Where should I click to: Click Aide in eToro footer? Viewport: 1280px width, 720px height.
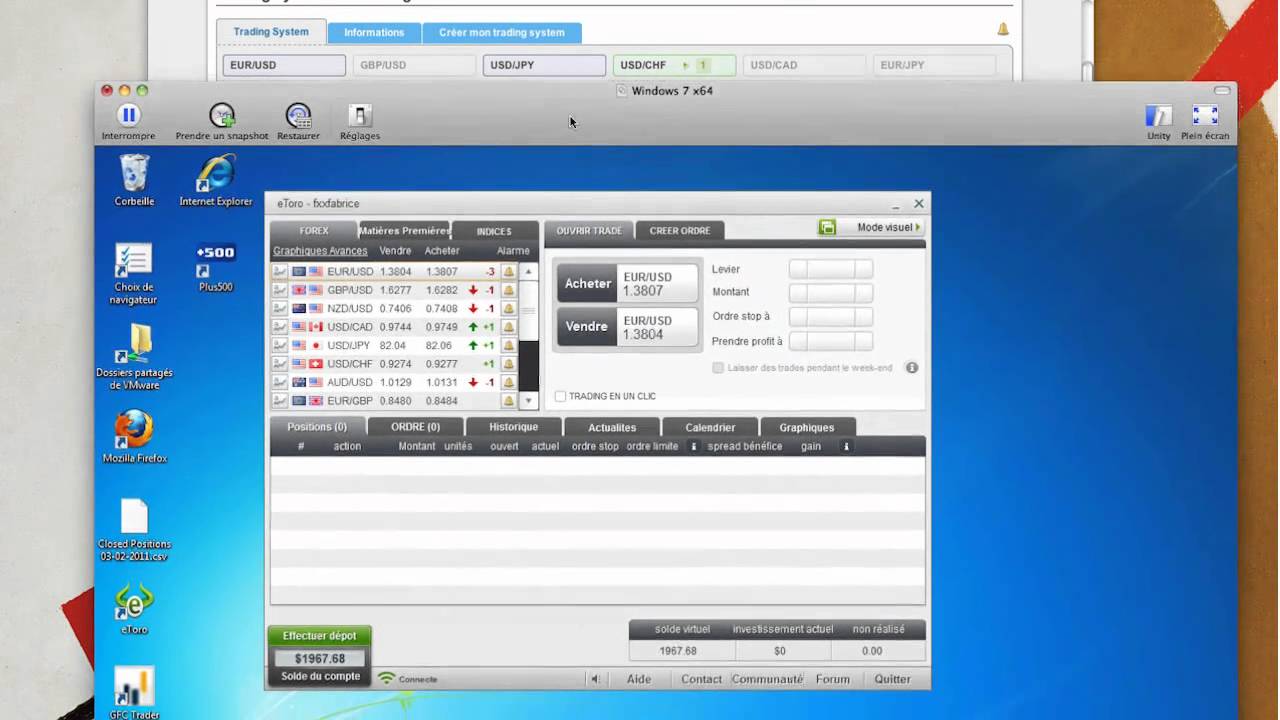(x=639, y=679)
